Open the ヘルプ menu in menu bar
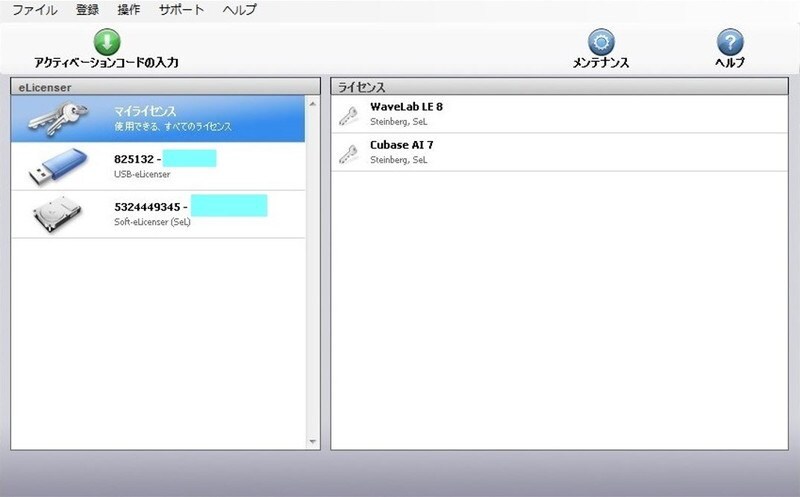800x497 pixels. (240, 10)
